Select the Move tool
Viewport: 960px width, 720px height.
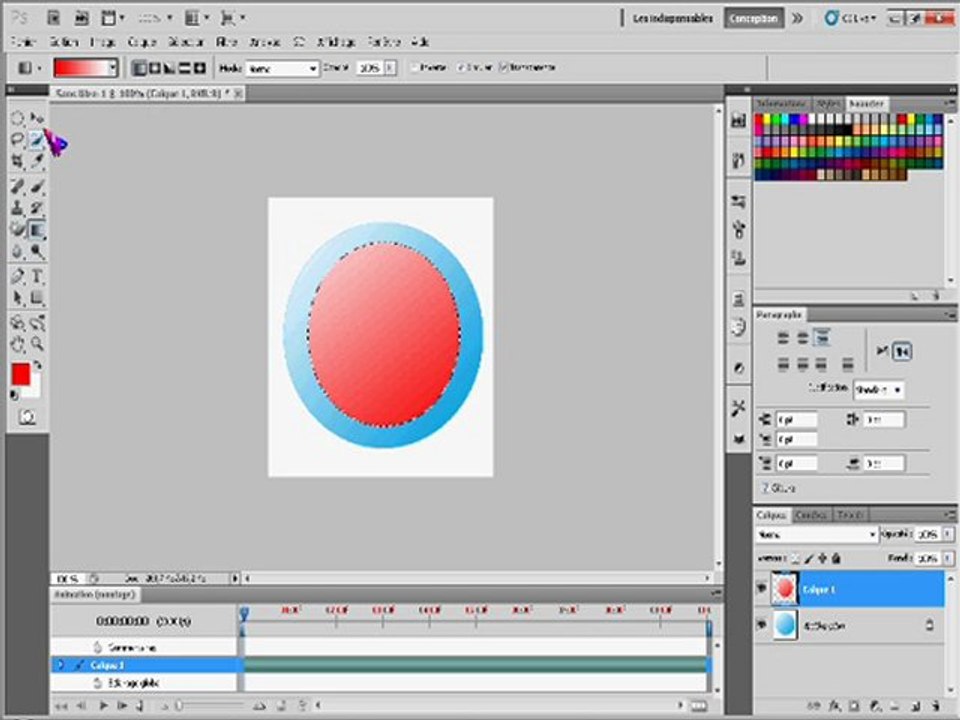pos(37,118)
